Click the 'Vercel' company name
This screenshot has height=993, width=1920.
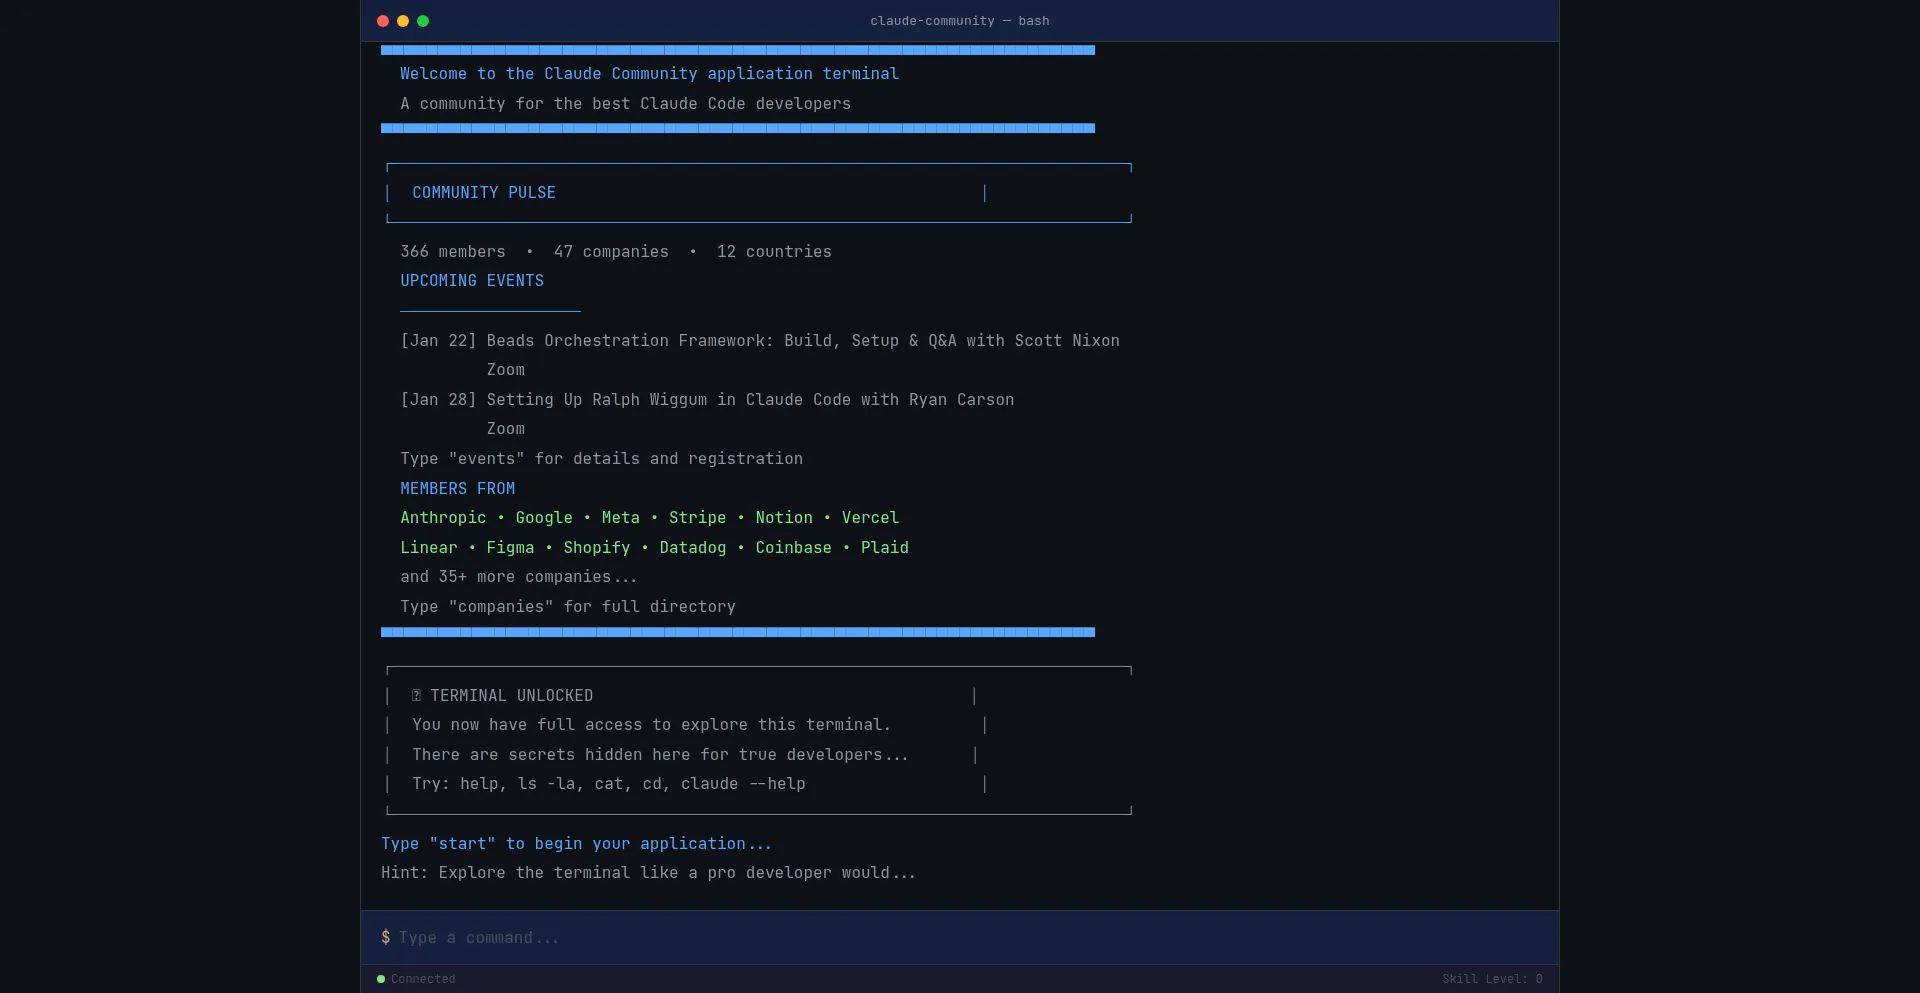870,518
